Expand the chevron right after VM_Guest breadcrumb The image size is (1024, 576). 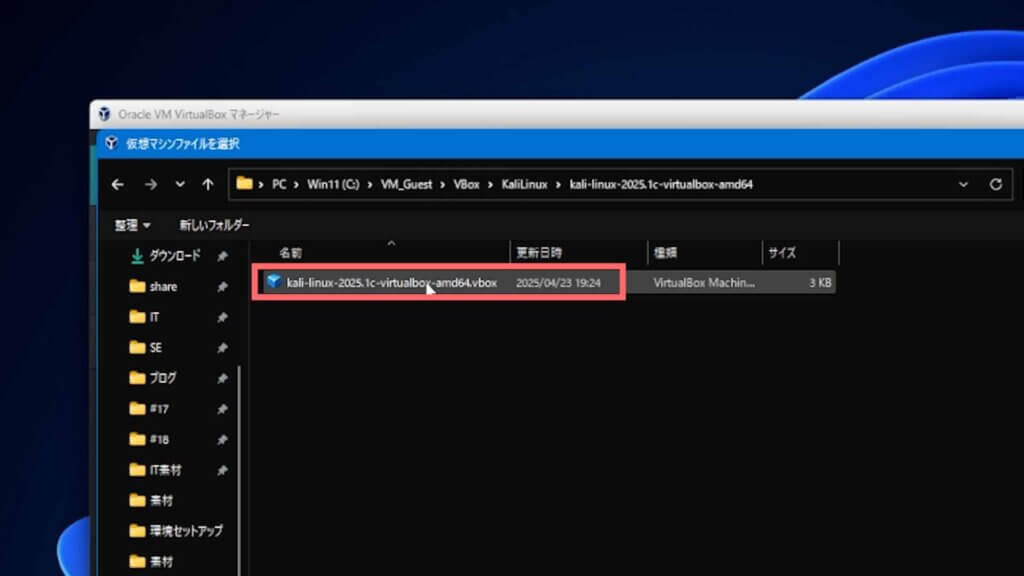442,185
